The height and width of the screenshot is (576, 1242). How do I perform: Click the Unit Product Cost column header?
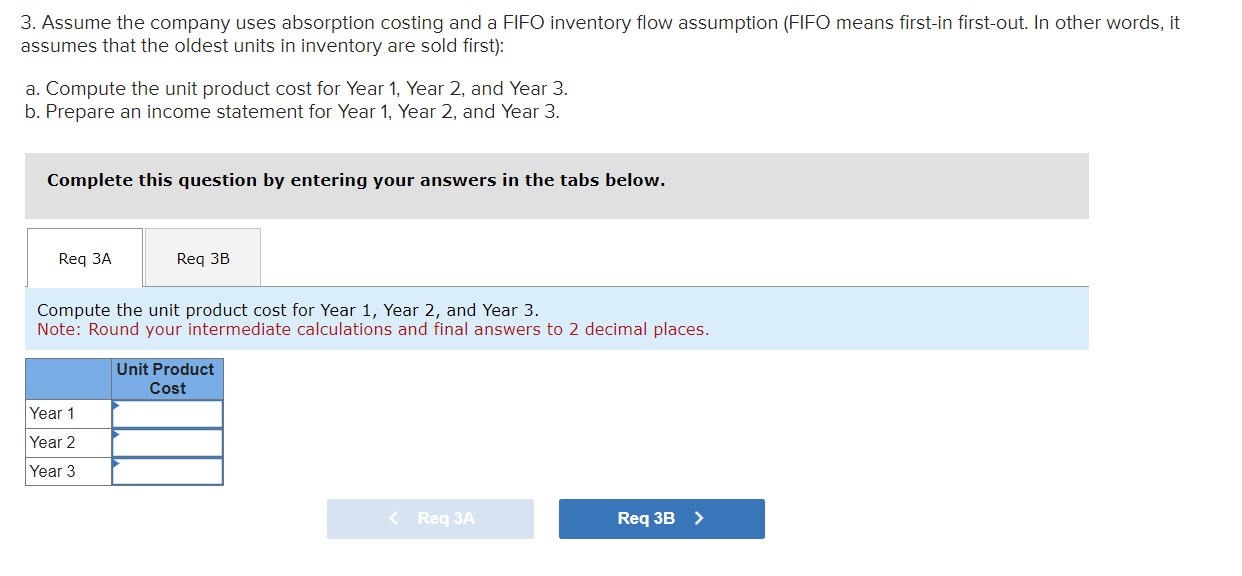(166, 379)
